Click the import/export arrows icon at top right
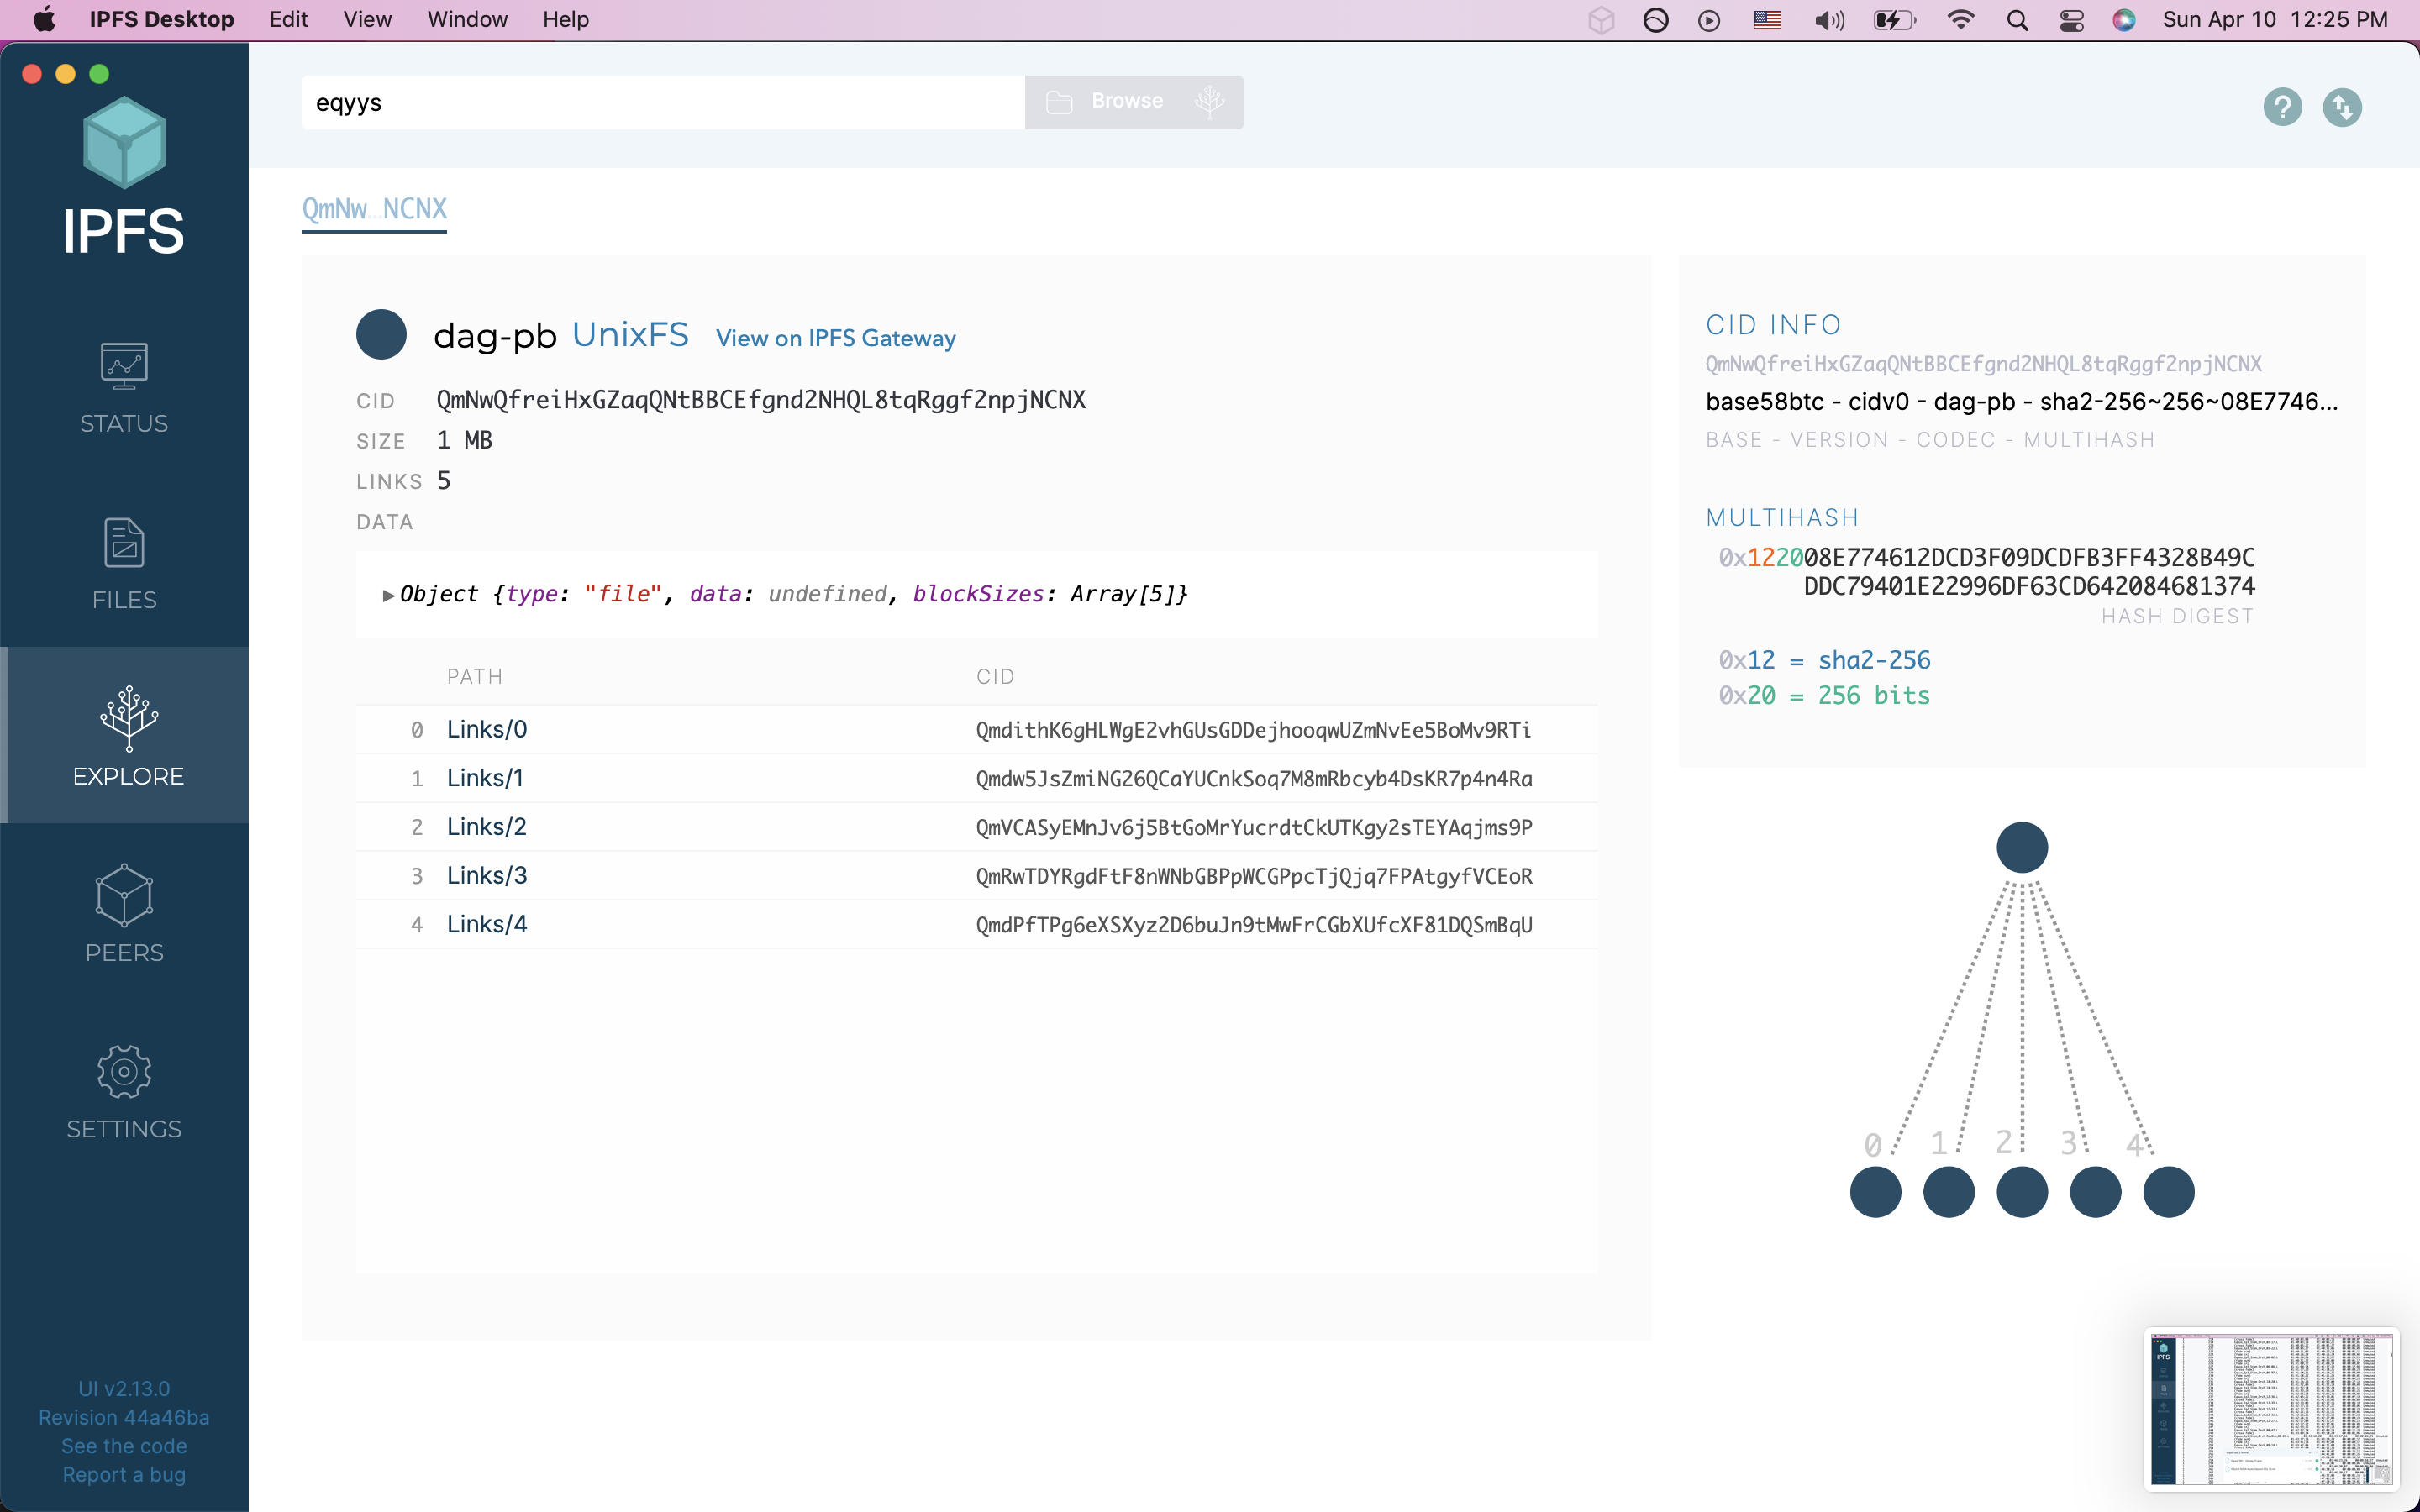The image size is (2420, 1512). (x=2342, y=107)
